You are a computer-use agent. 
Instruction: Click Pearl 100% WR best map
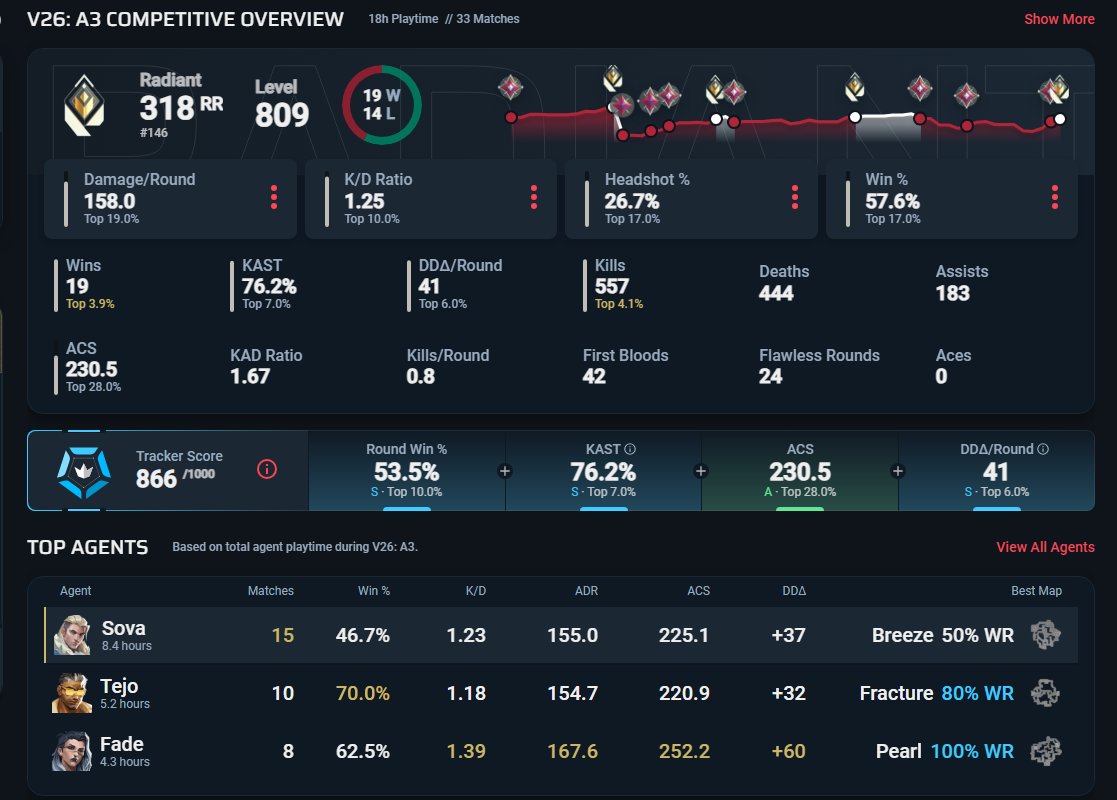tap(945, 751)
